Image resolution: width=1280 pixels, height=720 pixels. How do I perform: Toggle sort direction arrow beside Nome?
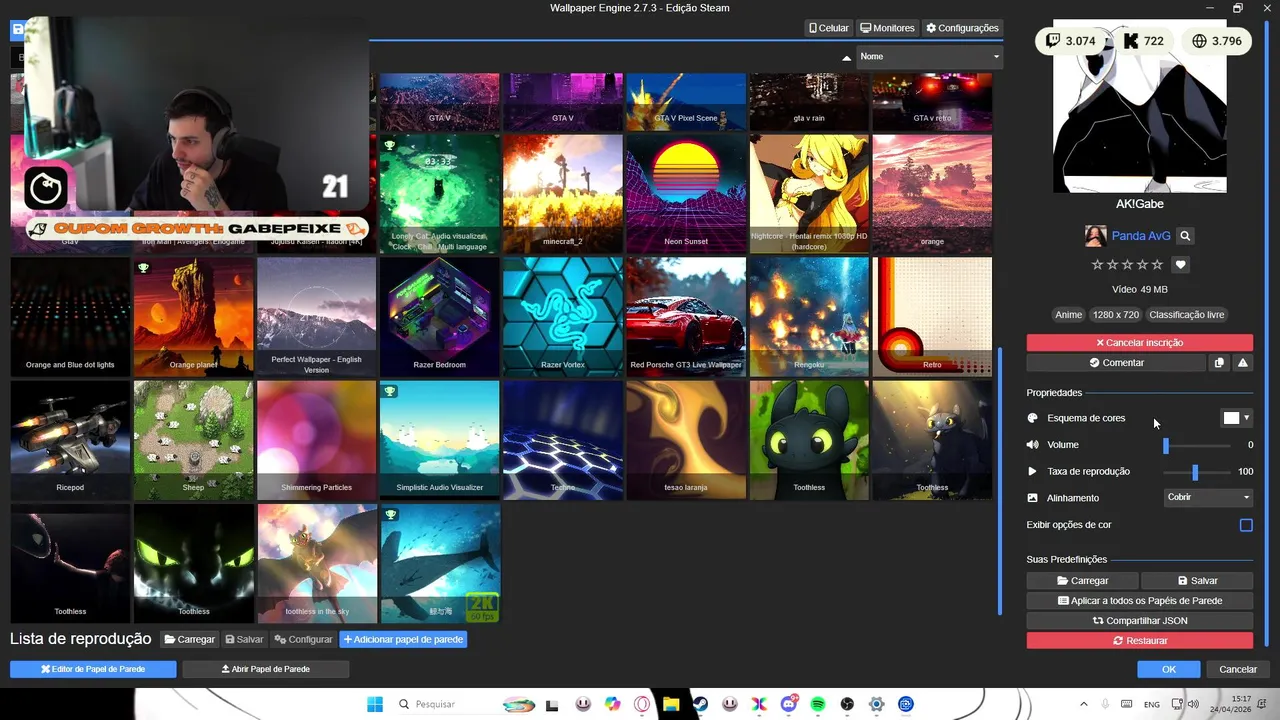click(x=847, y=58)
